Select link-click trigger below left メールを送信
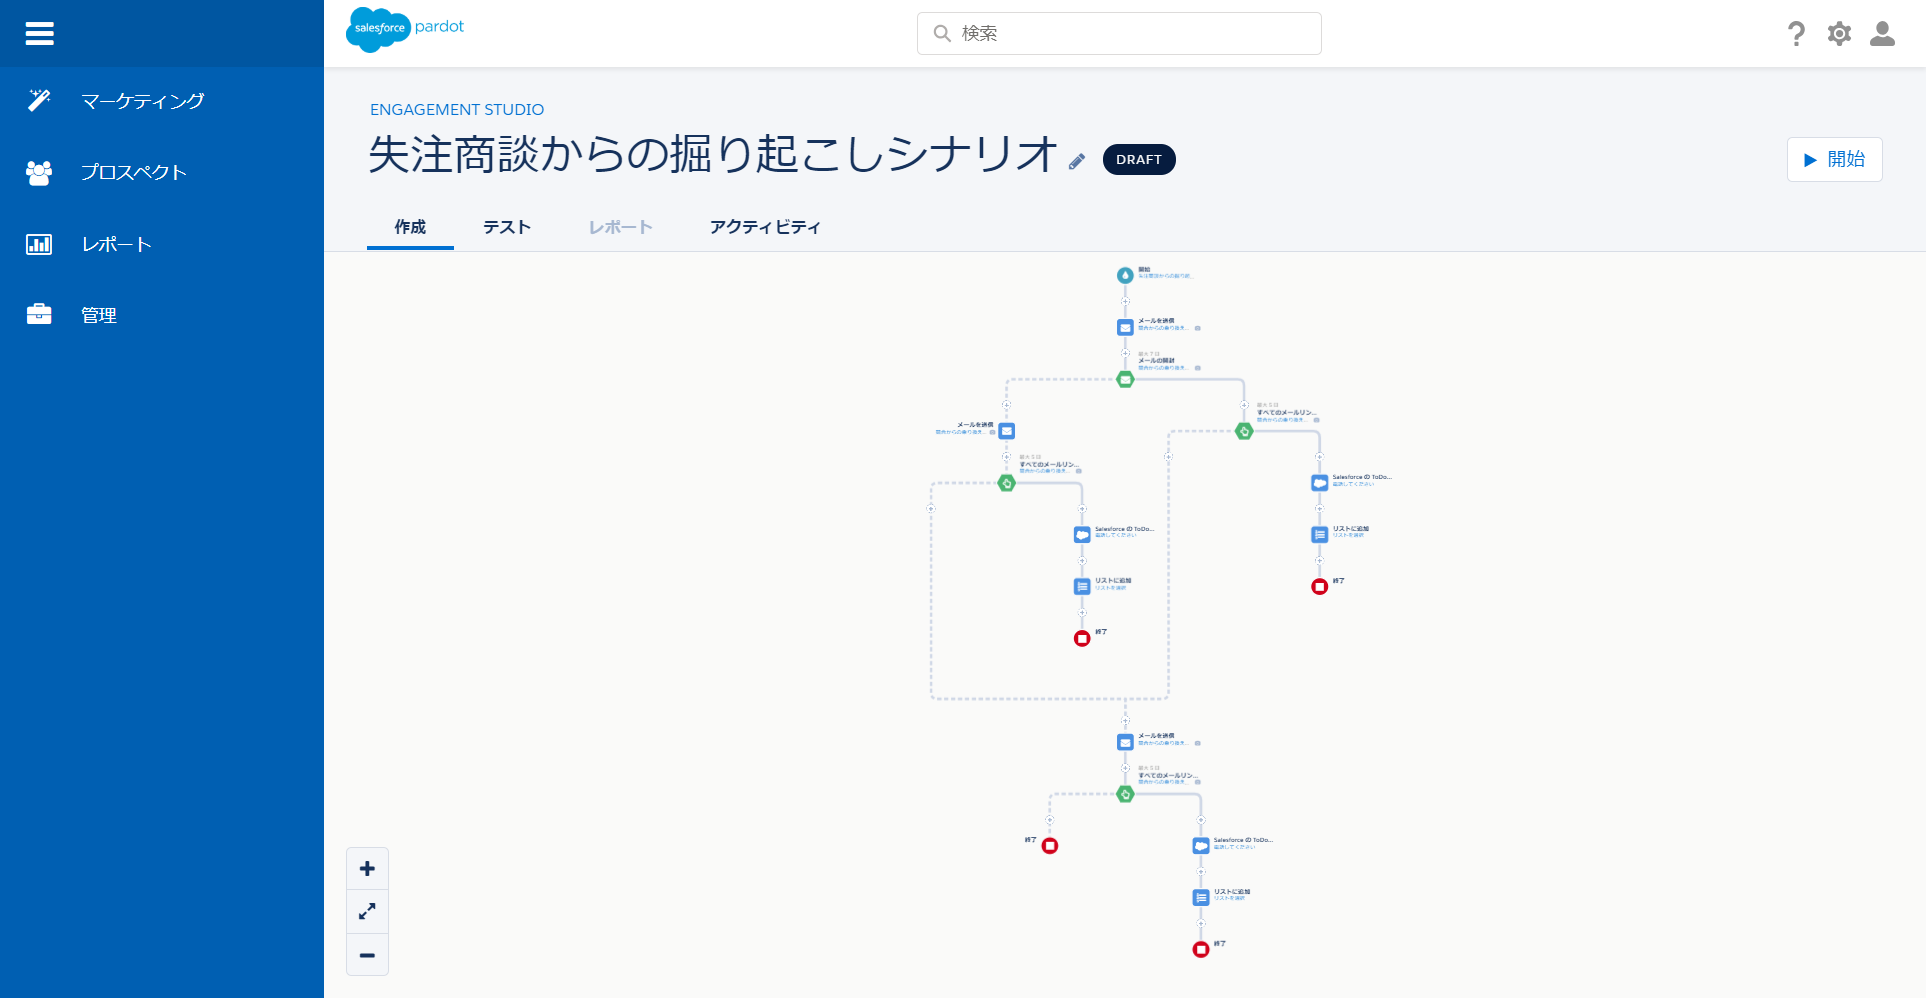The height and width of the screenshot is (998, 1926). (1007, 483)
